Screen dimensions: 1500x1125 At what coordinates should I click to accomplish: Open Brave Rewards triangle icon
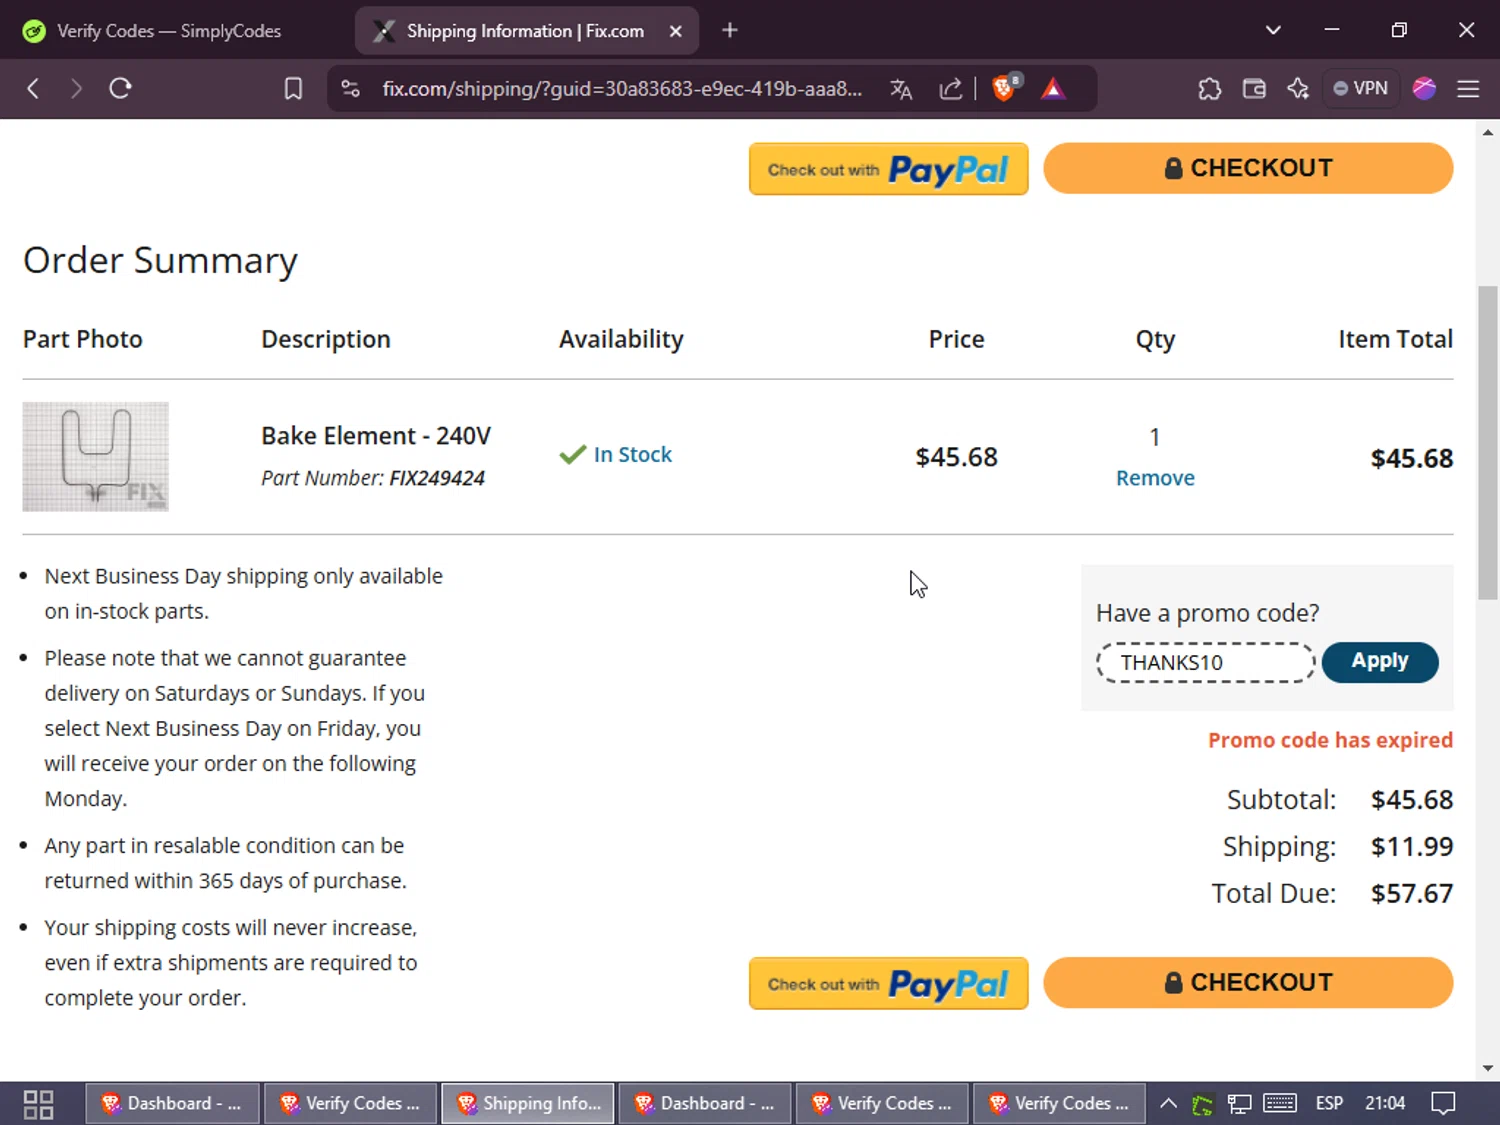click(x=1053, y=89)
